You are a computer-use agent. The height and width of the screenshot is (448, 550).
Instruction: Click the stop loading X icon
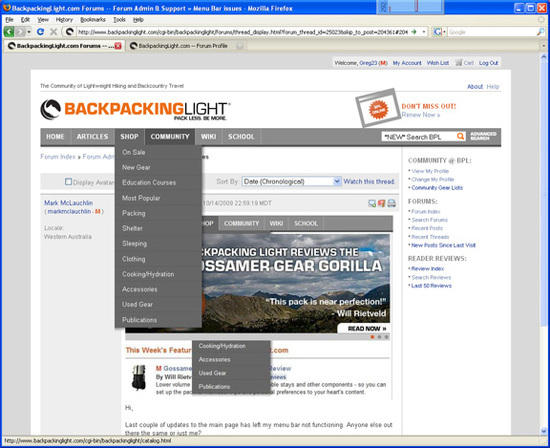[x=53, y=32]
